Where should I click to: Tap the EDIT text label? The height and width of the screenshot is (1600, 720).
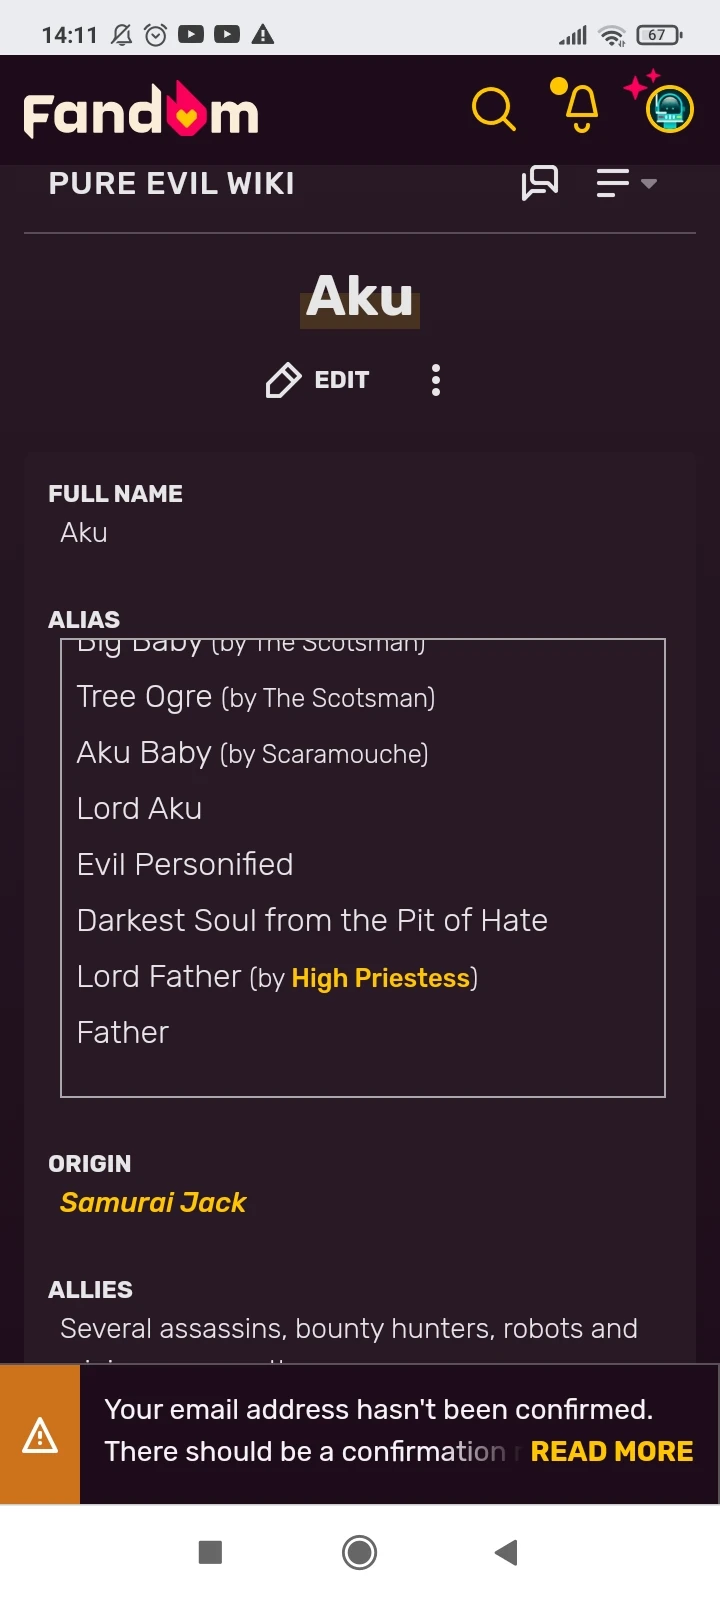pyautogui.click(x=342, y=380)
